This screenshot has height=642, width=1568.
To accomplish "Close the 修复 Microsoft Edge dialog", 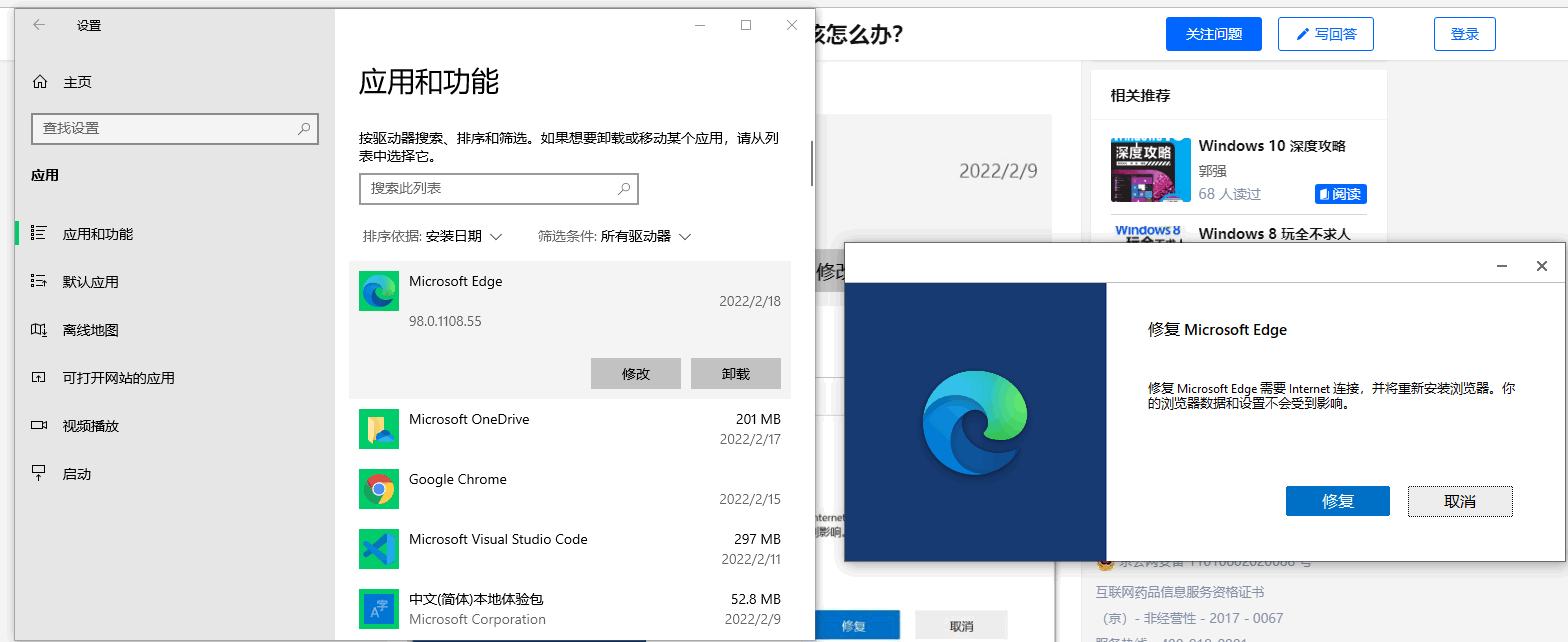I will (1542, 266).
